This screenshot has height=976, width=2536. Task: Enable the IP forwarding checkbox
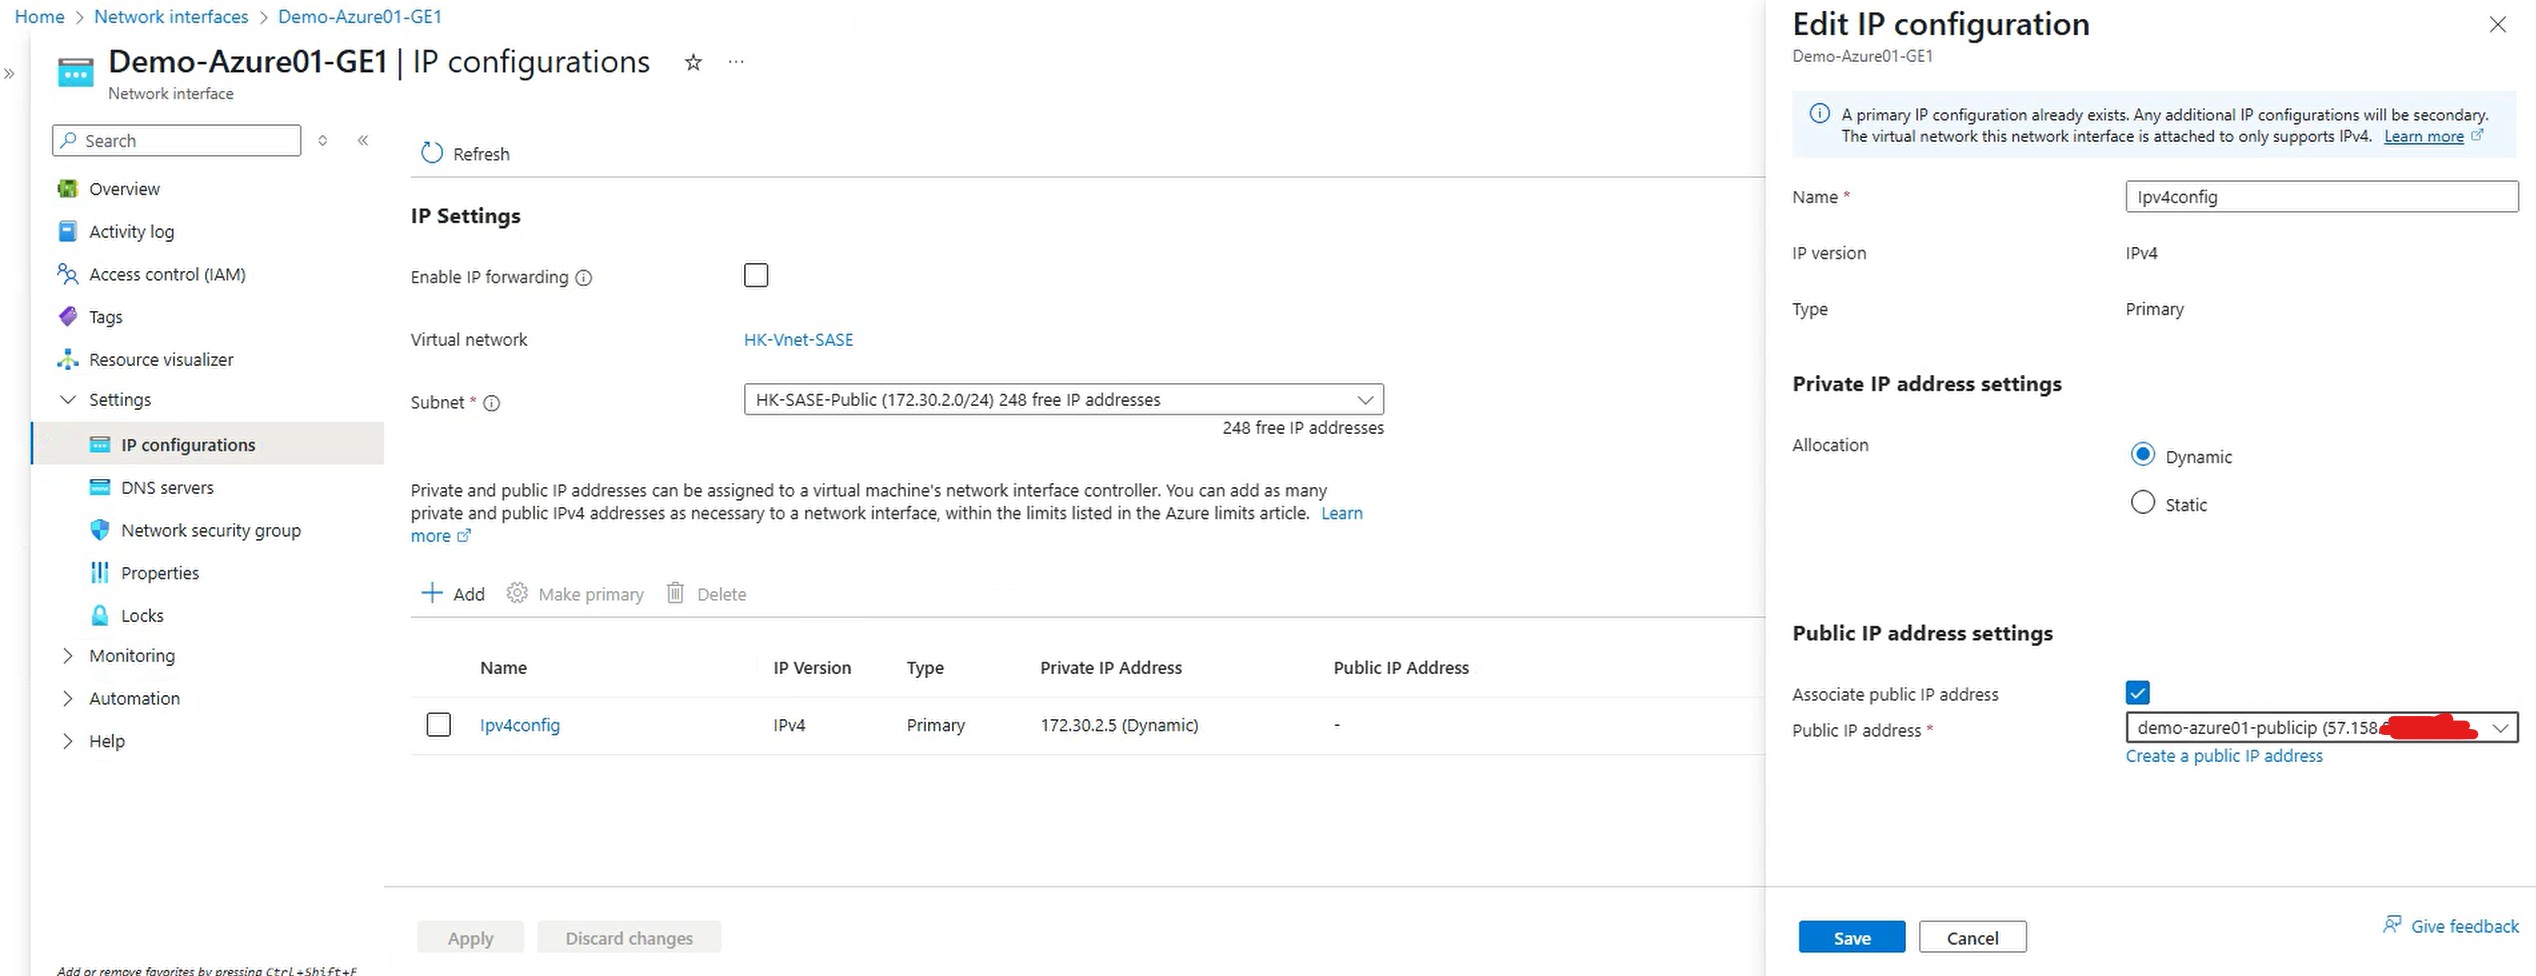click(x=756, y=275)
